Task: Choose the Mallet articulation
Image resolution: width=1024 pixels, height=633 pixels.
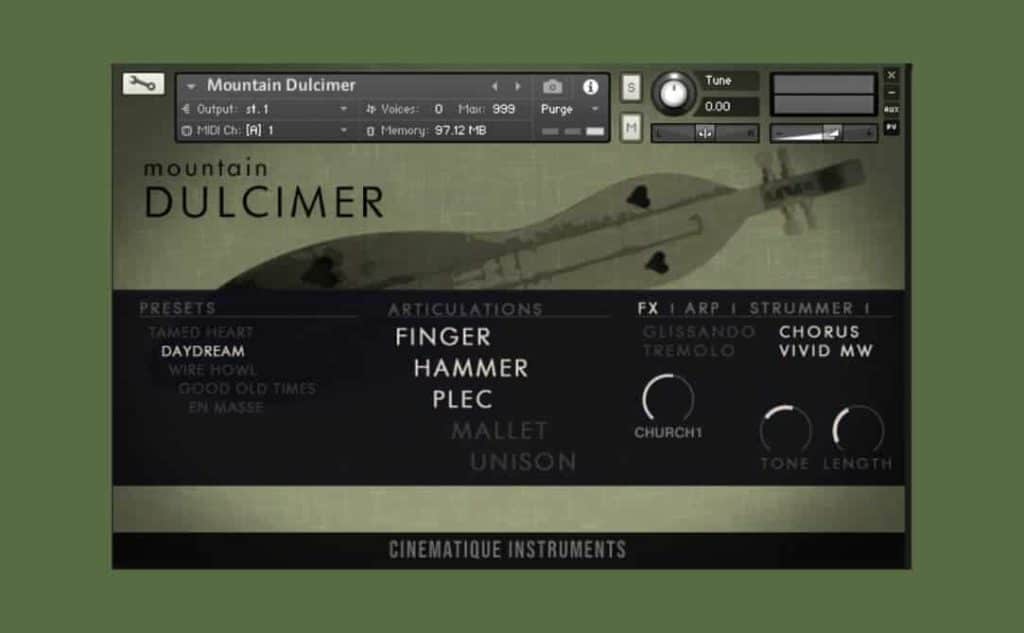Action: 499,431
